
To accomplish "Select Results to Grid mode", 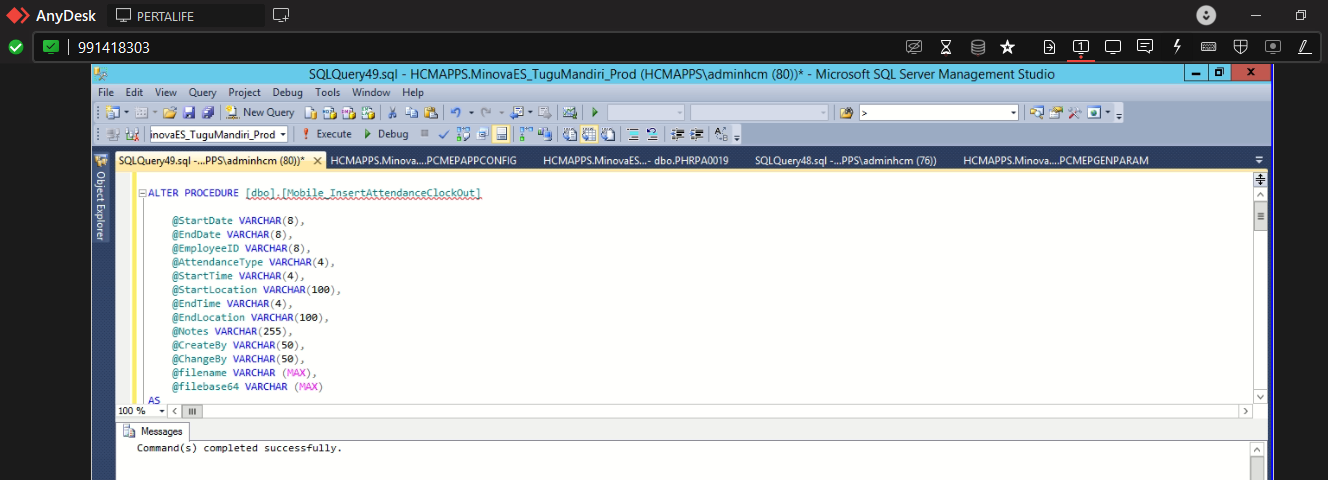I will click(588, 134).
